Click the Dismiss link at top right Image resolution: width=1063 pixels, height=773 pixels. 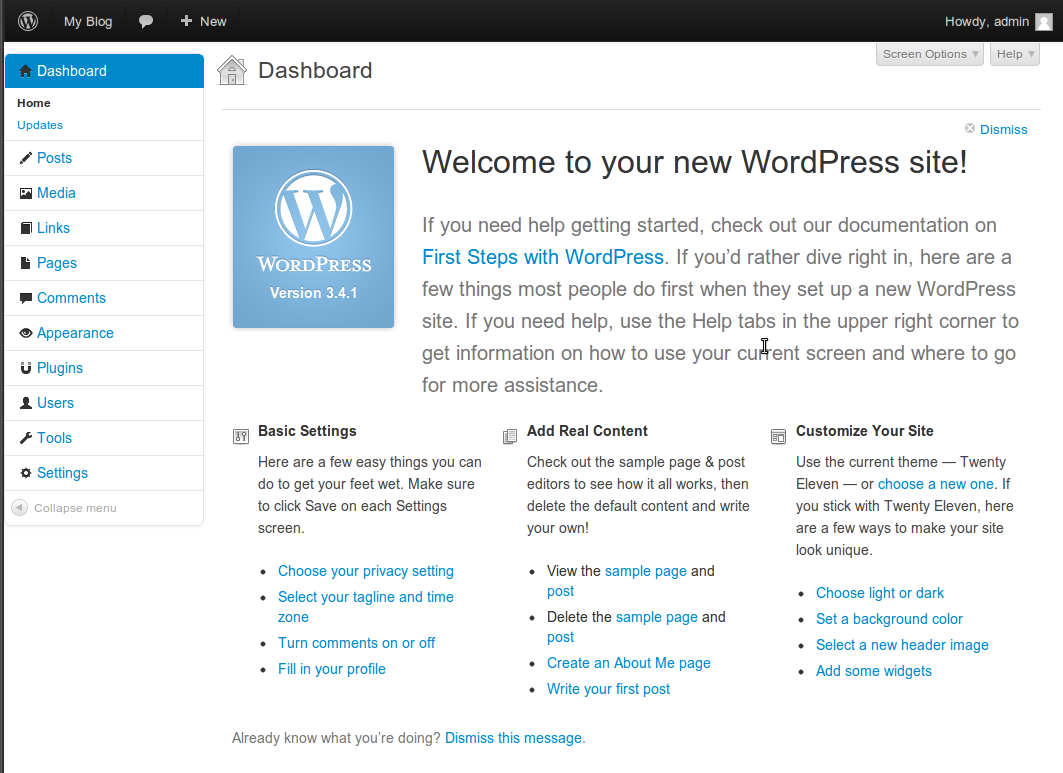point(1003,130)
